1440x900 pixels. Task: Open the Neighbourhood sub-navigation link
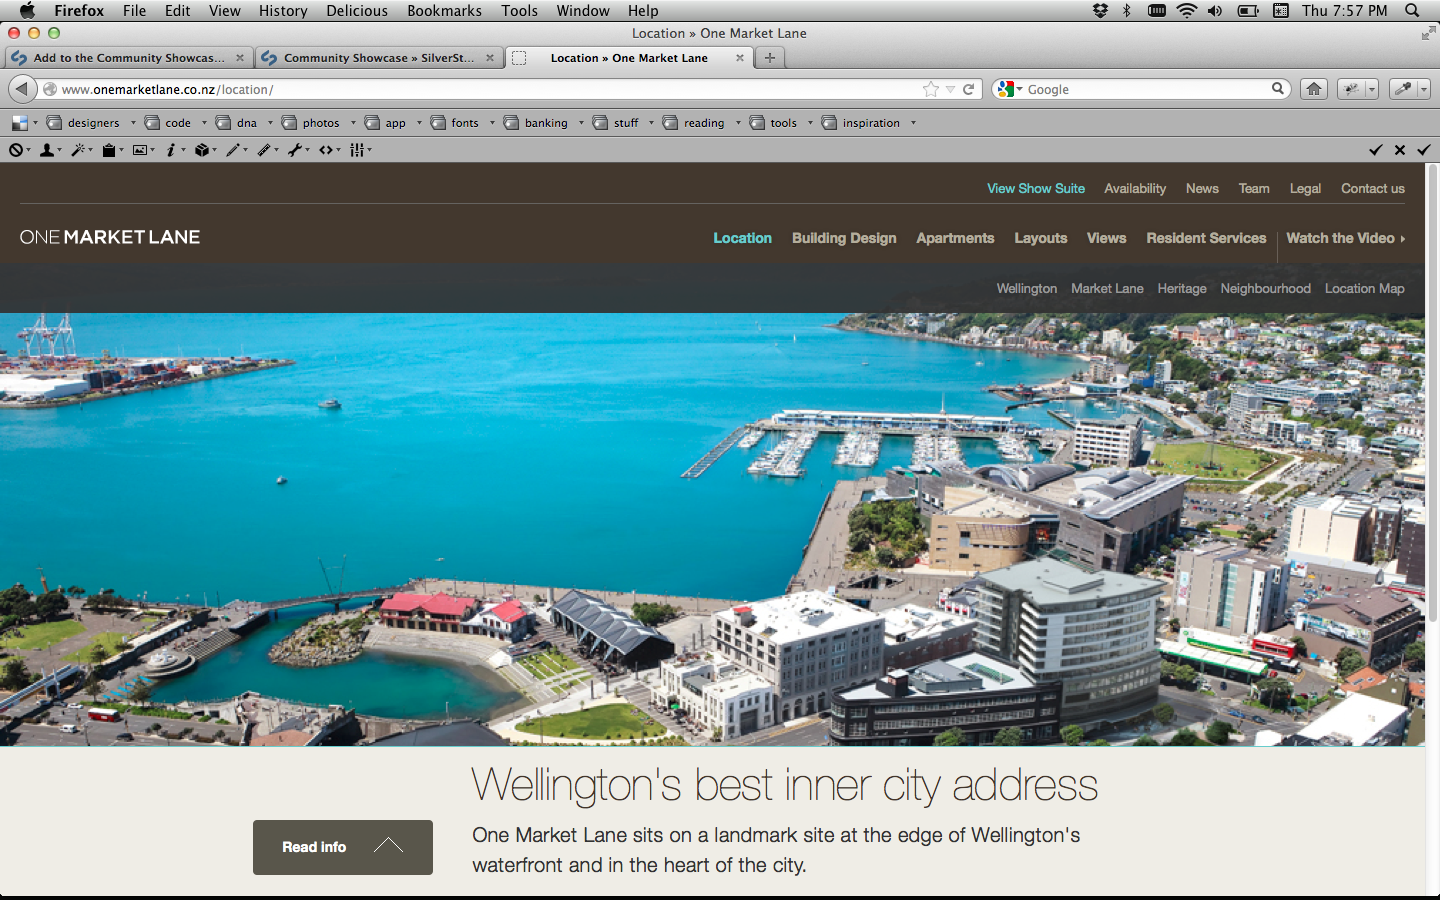[x=1265, y=288]
